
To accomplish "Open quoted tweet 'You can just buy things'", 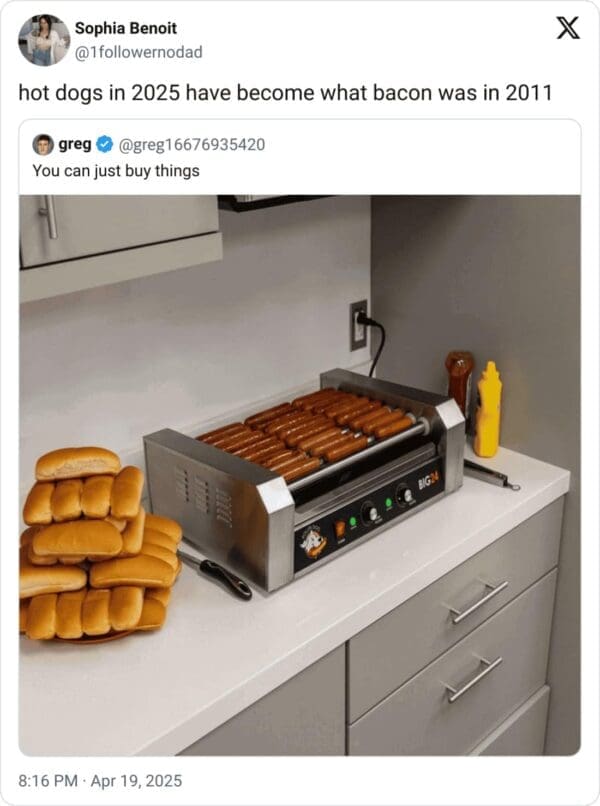I will (116, 170).
